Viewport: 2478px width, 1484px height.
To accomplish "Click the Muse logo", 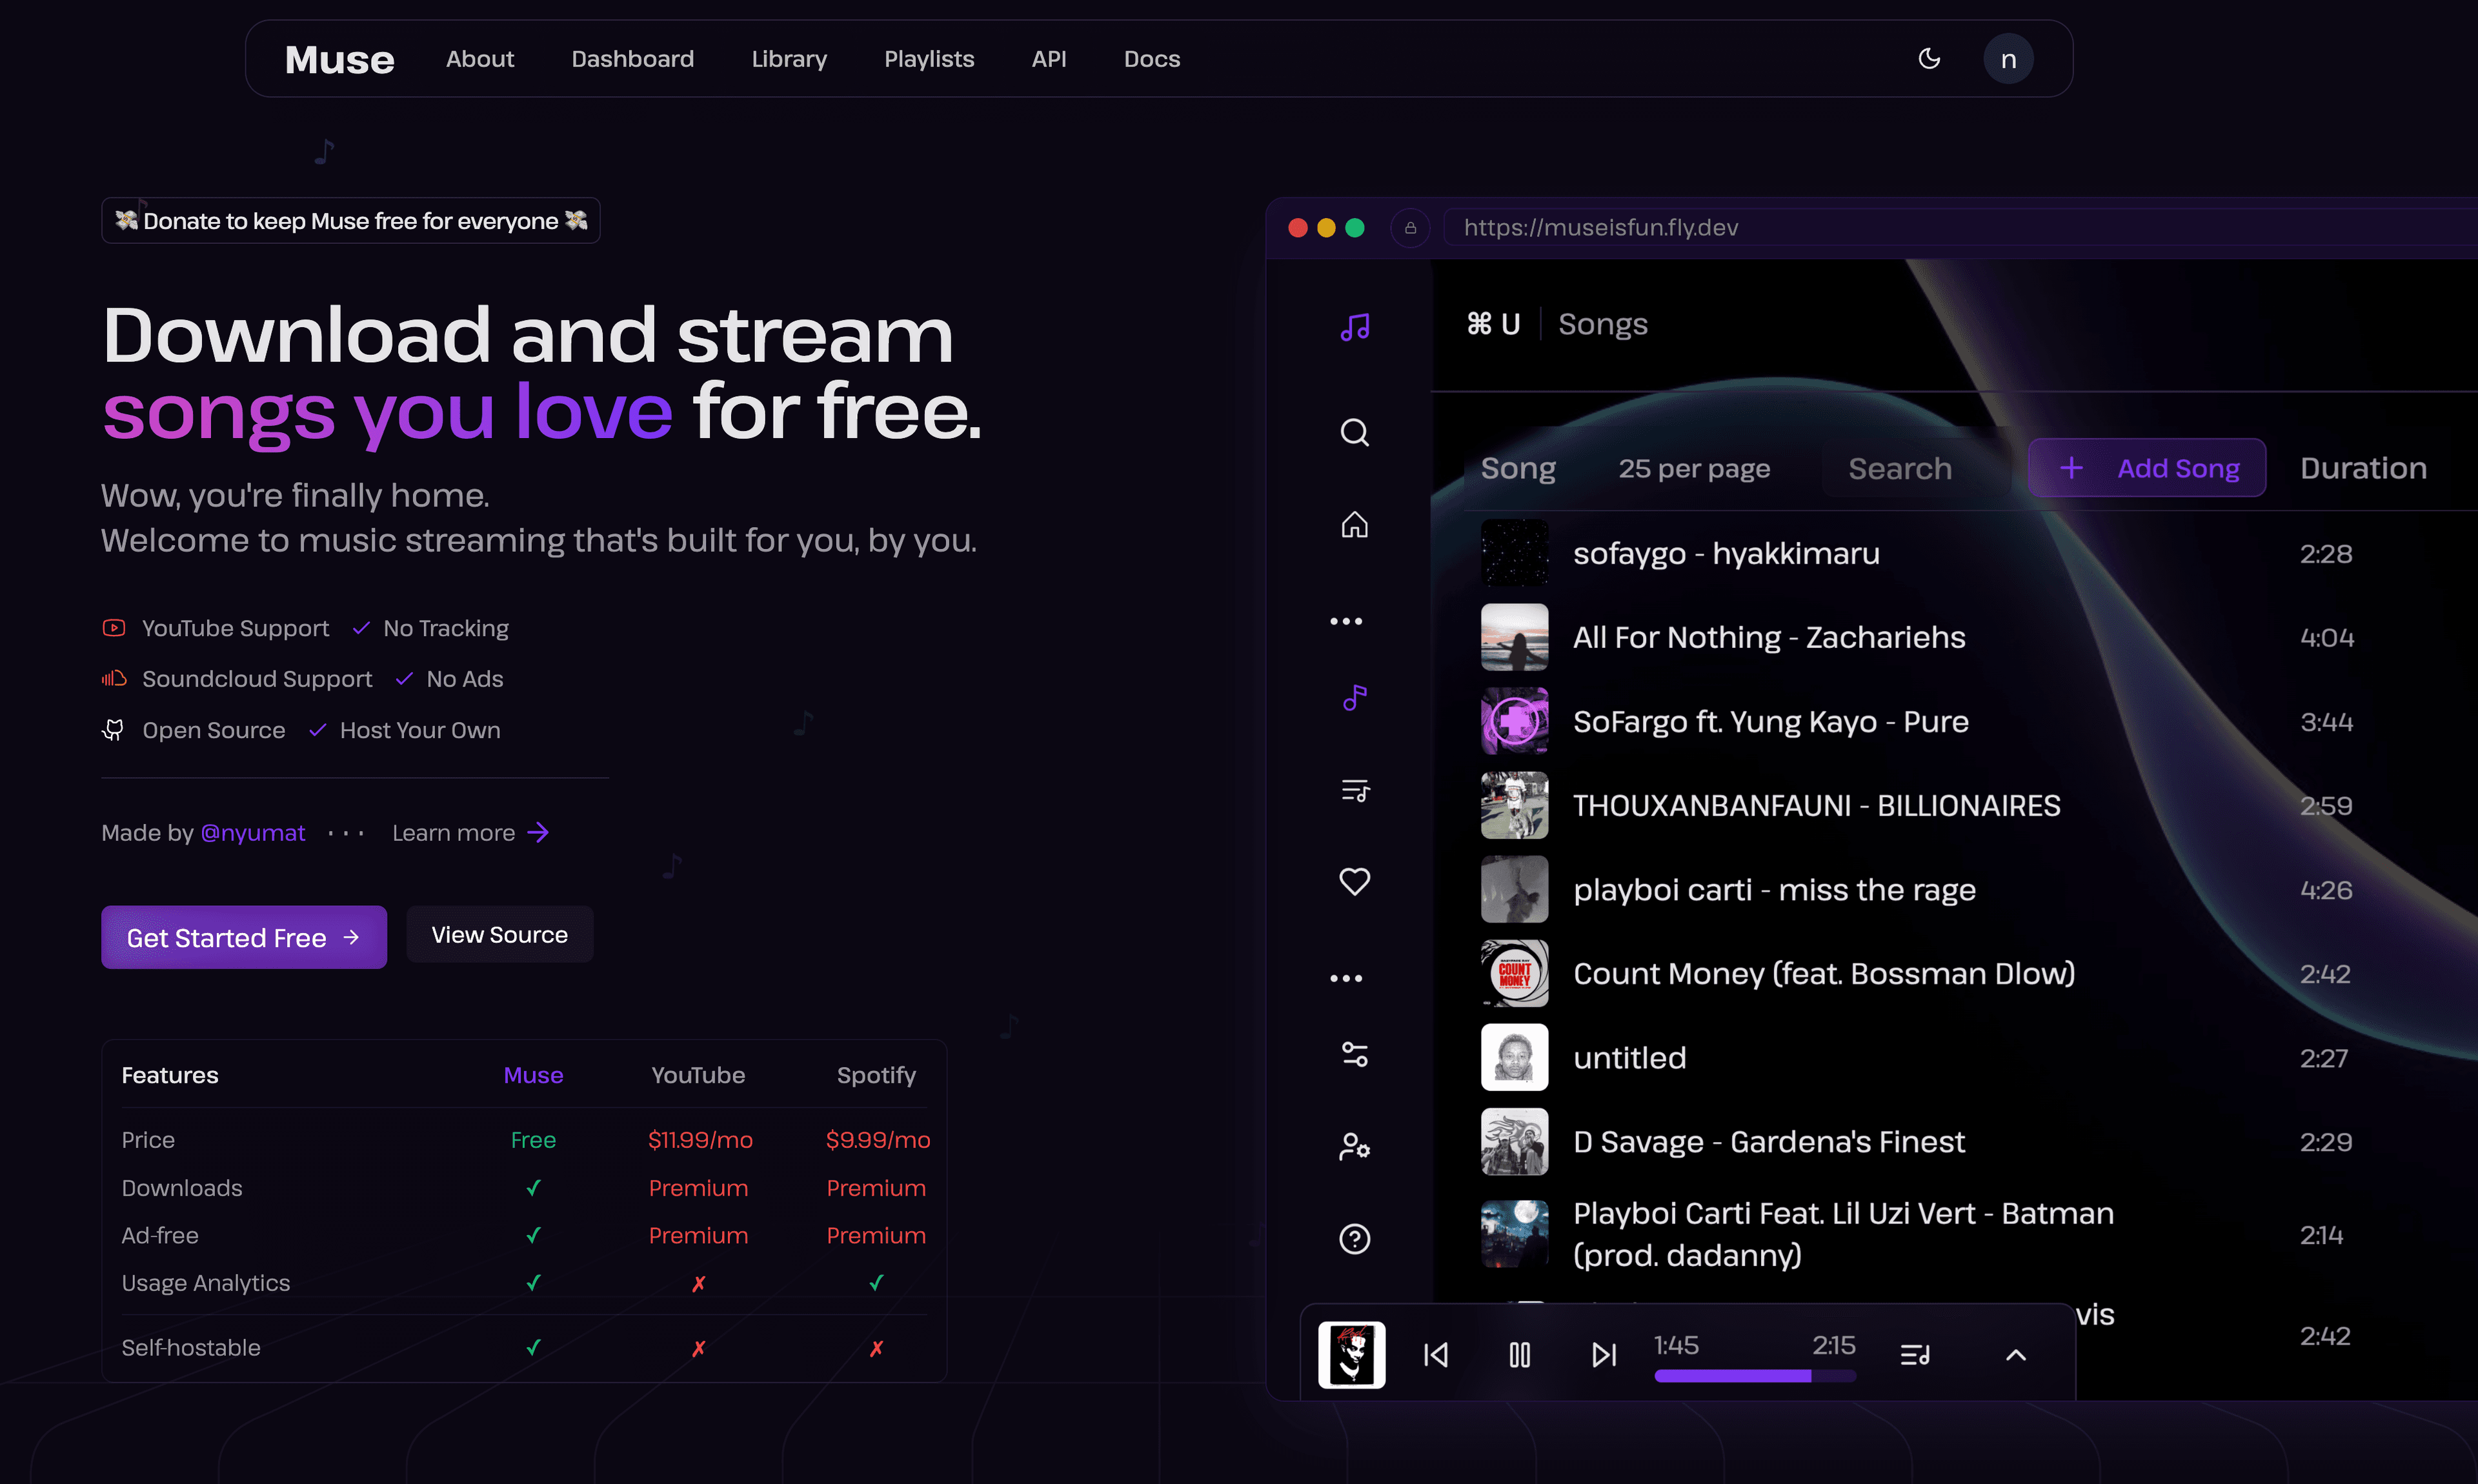I will coord(339,59).
